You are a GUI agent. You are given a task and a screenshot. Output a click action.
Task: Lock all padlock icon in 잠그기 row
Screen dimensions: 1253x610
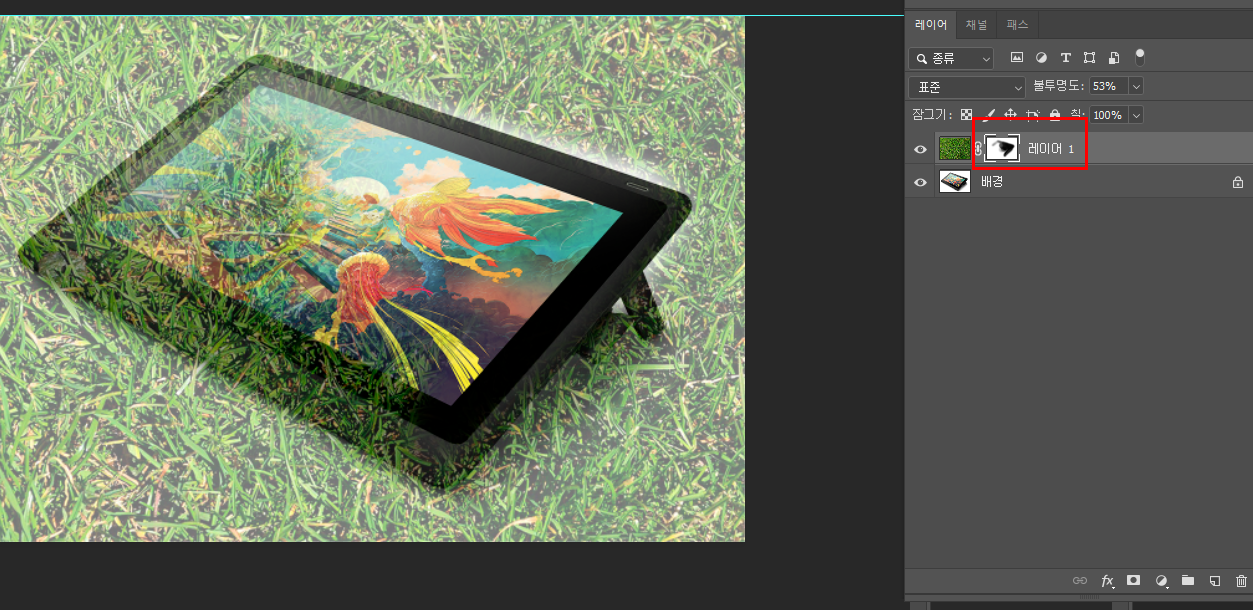click(1054, 115)
